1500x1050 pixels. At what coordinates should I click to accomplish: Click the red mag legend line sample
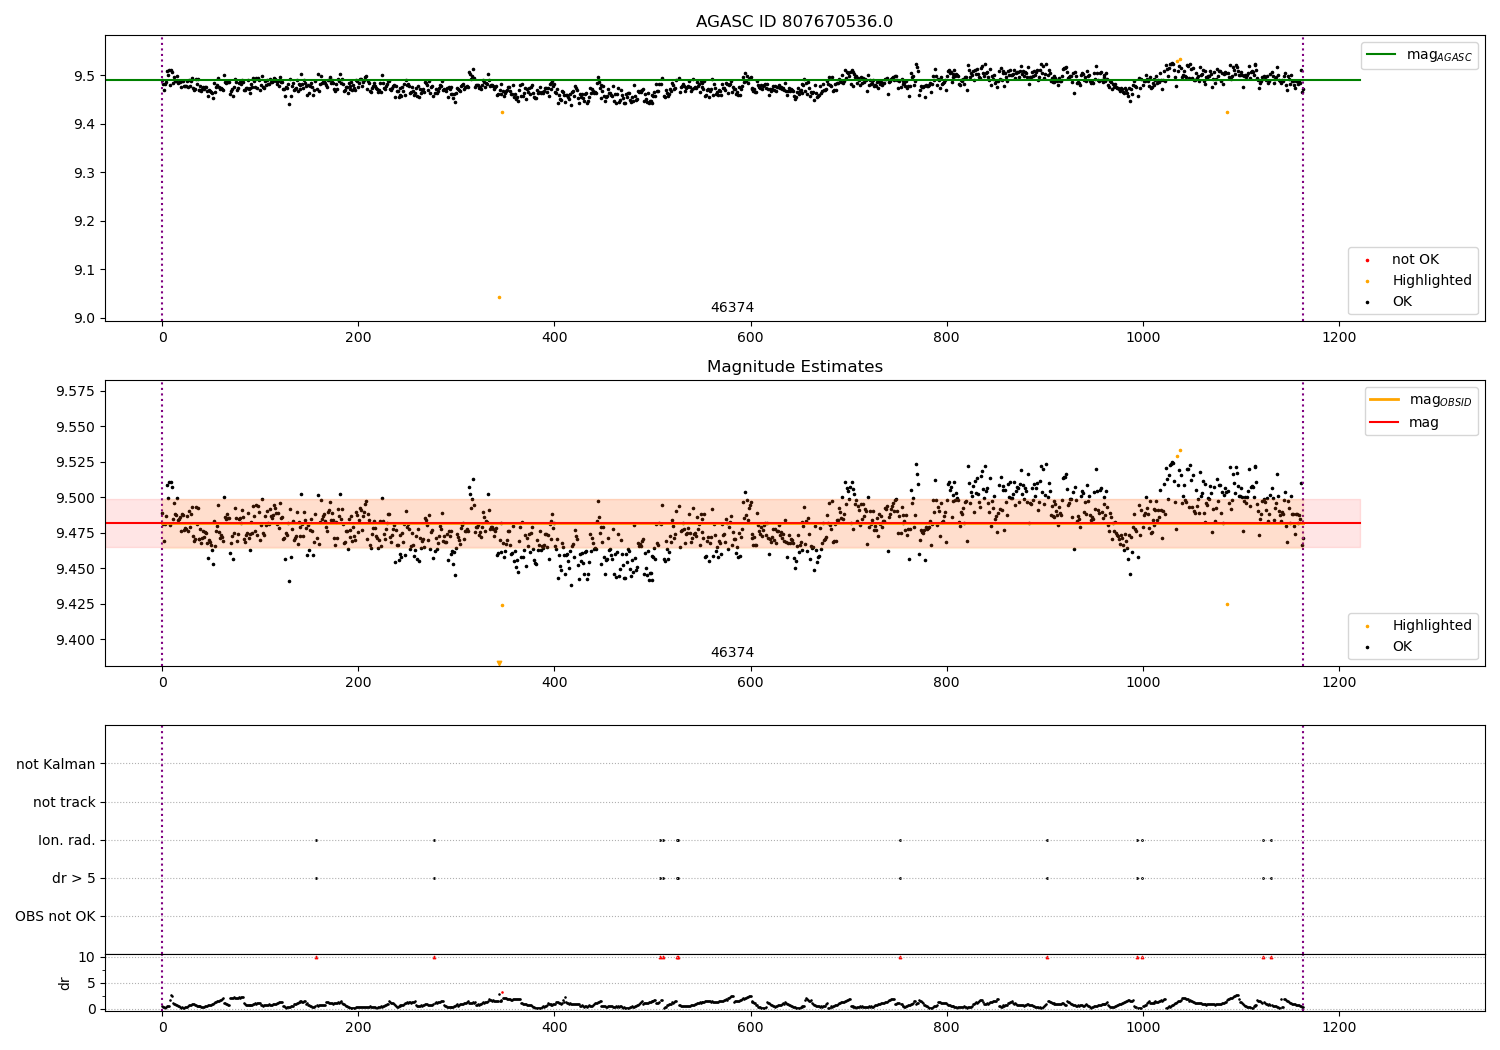(x=1384, y=423)
